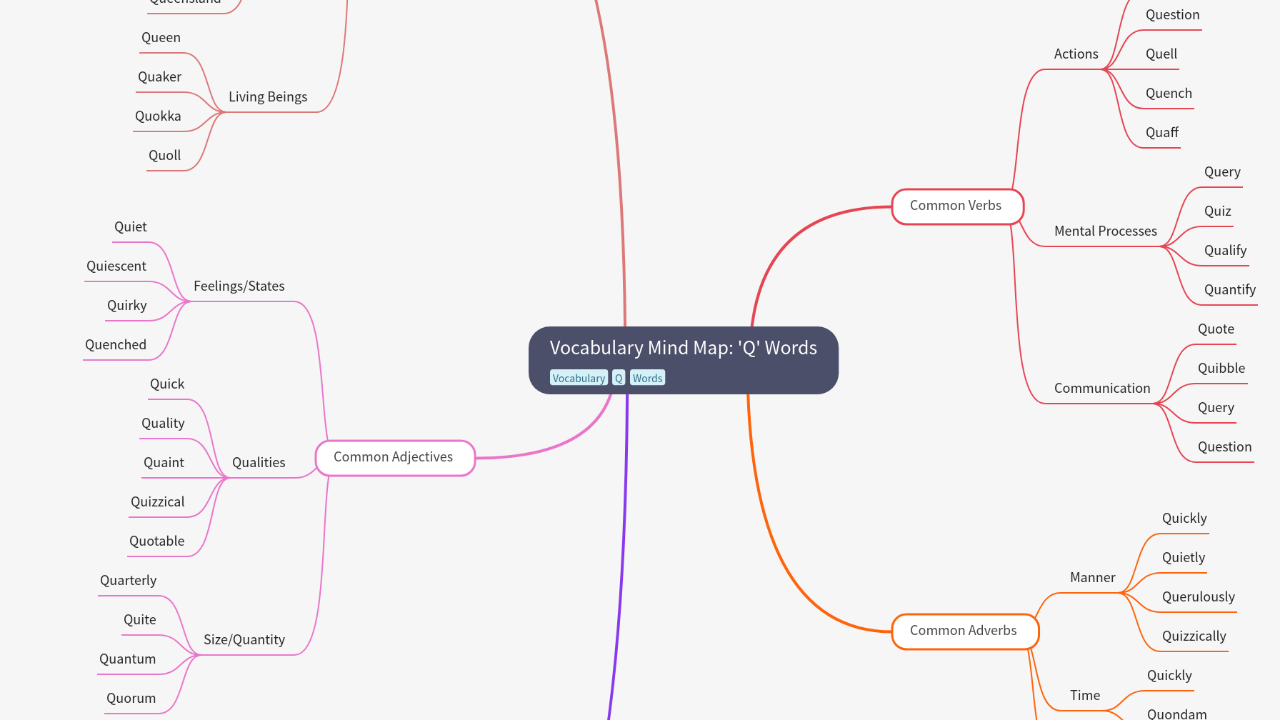
Task: Select the Common Adverbs node
Action: click(x=963, y=631)
